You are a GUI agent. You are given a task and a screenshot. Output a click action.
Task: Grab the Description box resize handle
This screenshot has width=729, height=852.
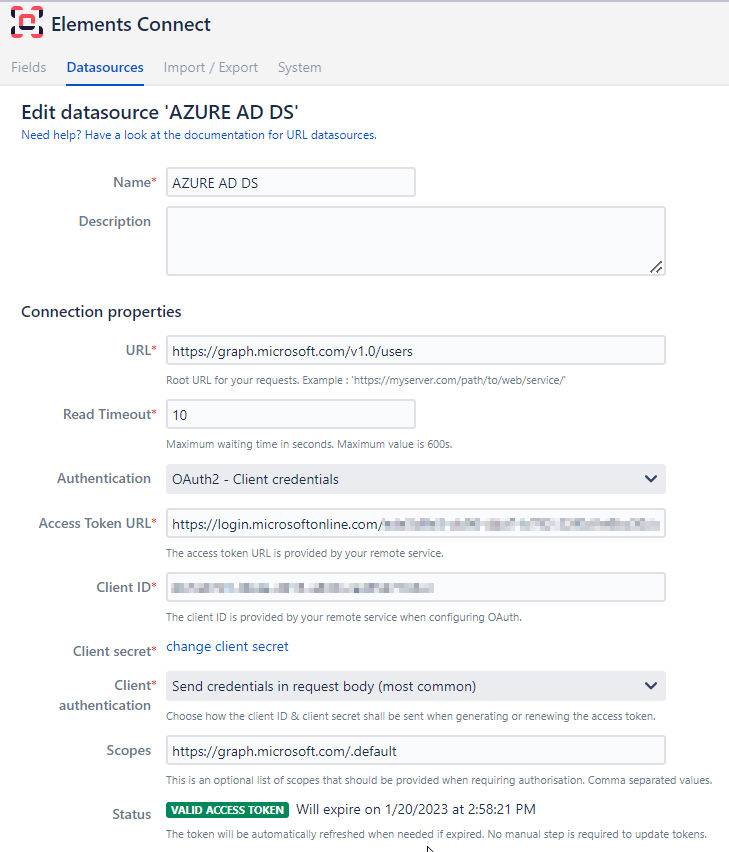pos(656,266)
